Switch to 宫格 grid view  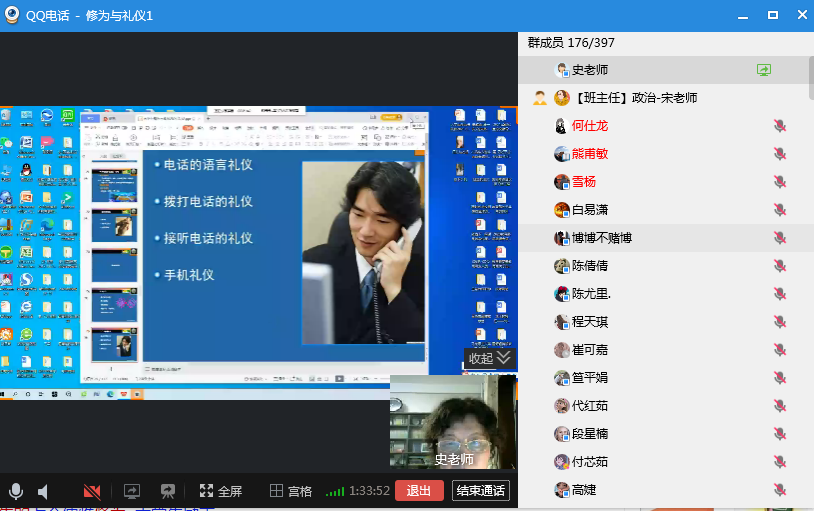coord(290,491)
